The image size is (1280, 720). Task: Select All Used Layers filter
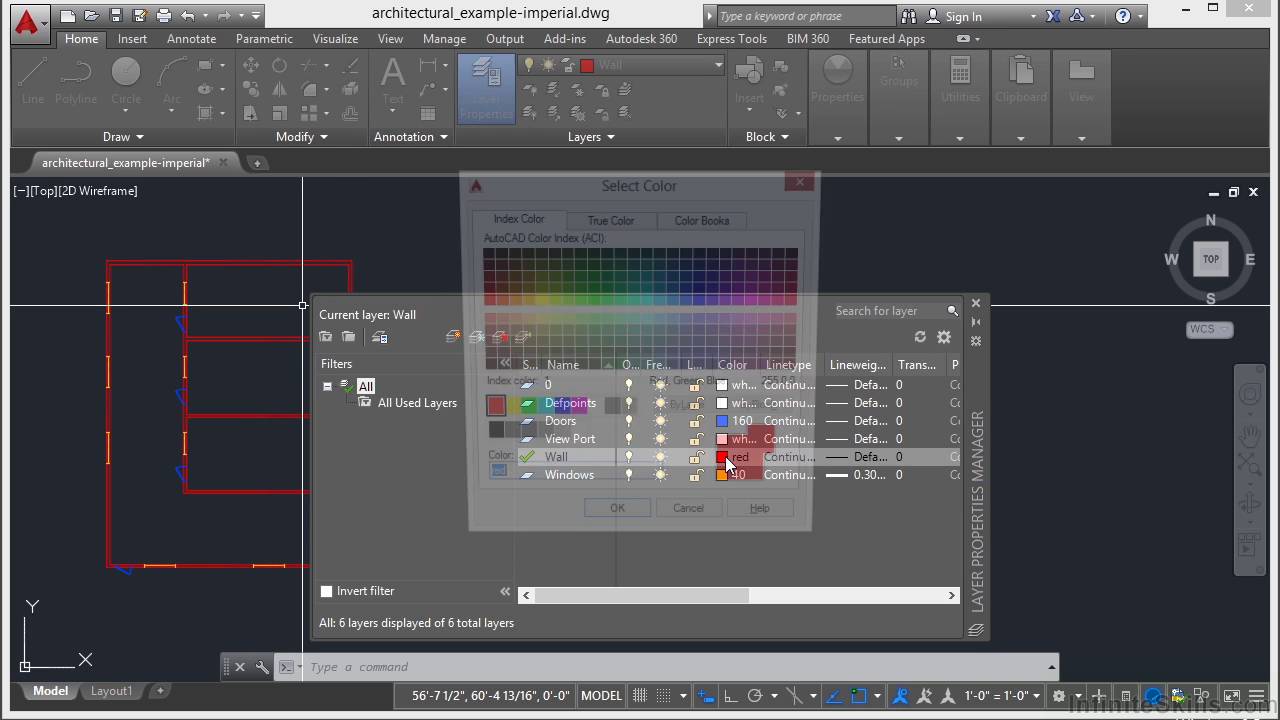click(417, 403)
